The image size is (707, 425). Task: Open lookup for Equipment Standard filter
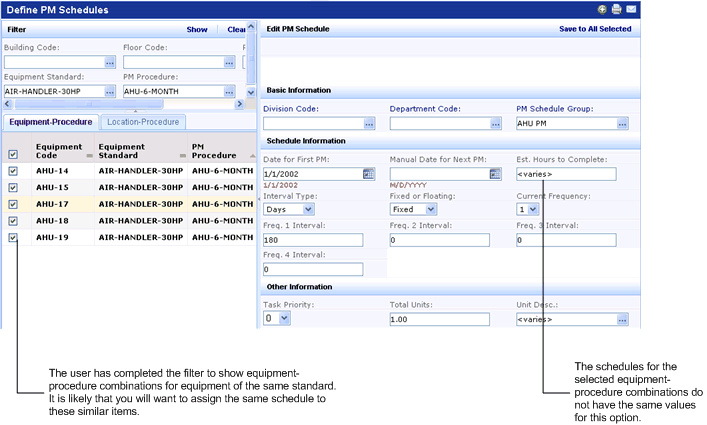[x=110, y=91]
